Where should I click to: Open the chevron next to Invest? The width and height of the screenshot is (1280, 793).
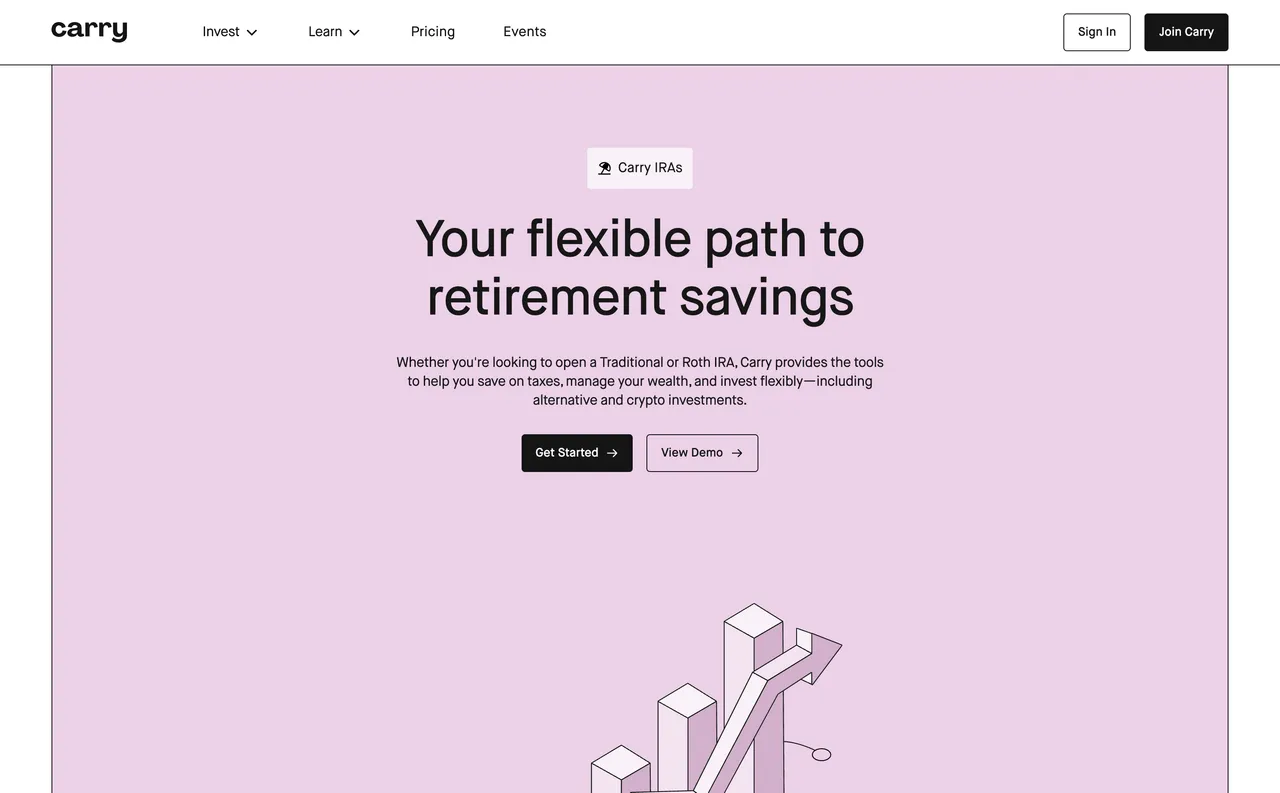pos(252,32)
